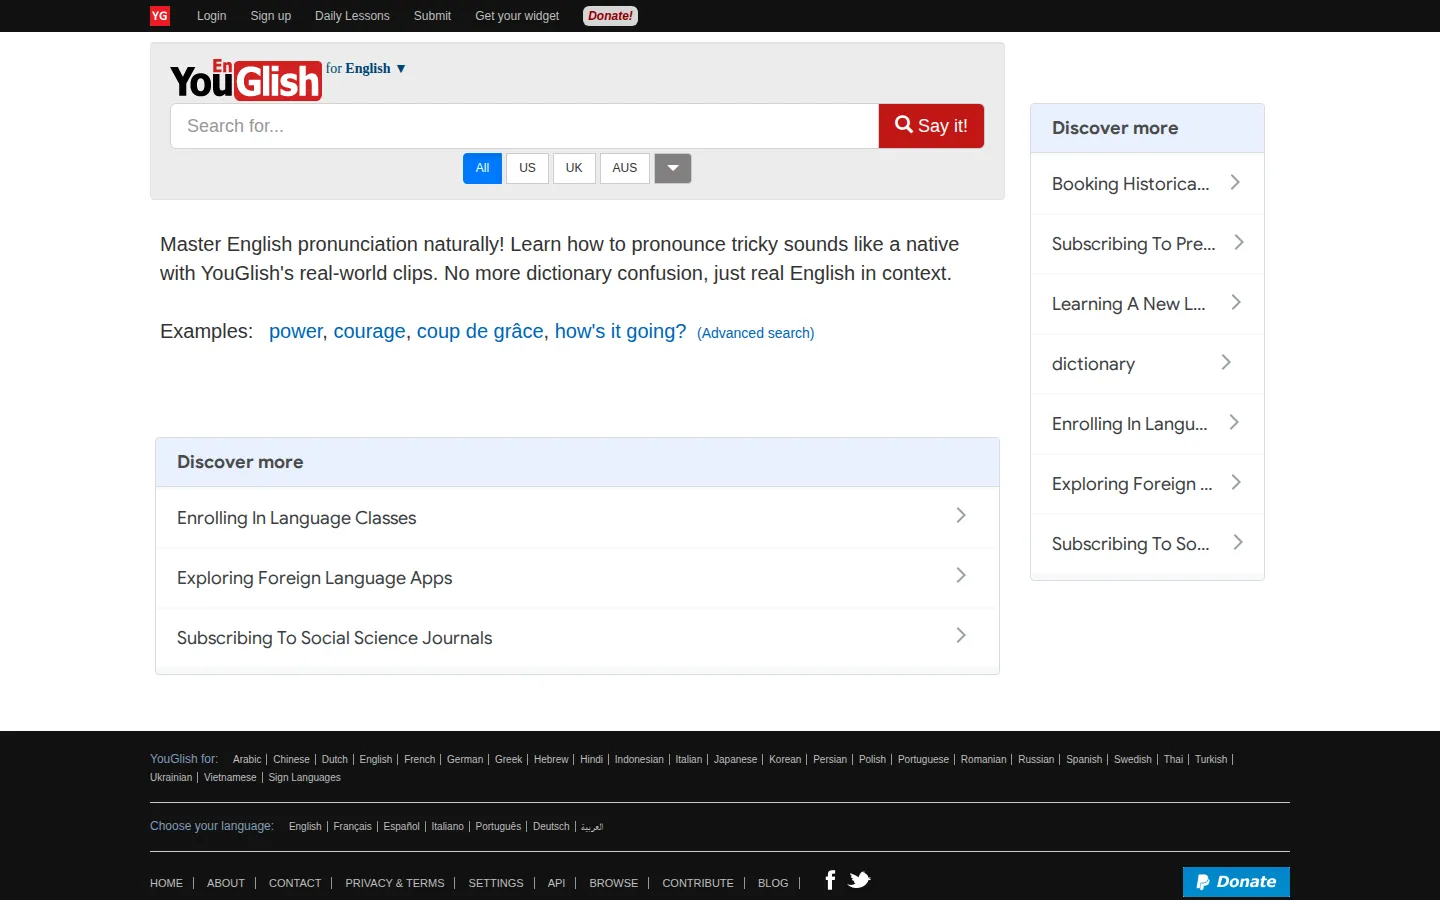Select the All accent filter
The width and height of the screenshot is (1440, 900).
coord(482,168)
